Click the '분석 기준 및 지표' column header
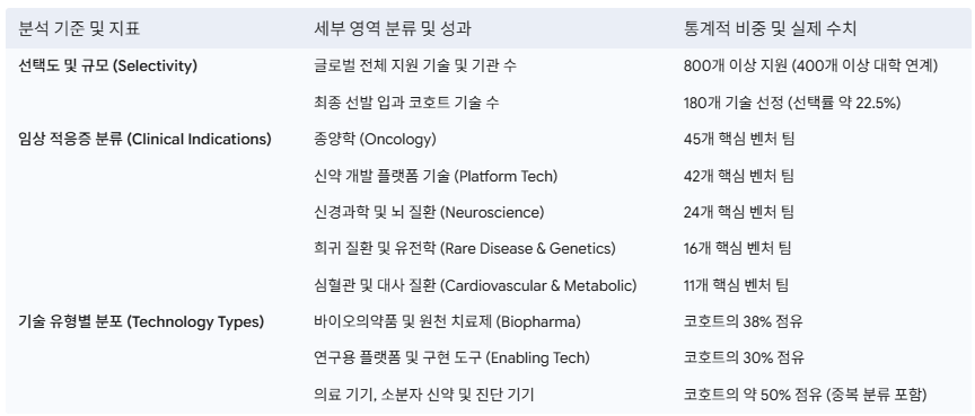Image resolution: width=975 pixels, height=416 pixels. (x=80, y=29)
